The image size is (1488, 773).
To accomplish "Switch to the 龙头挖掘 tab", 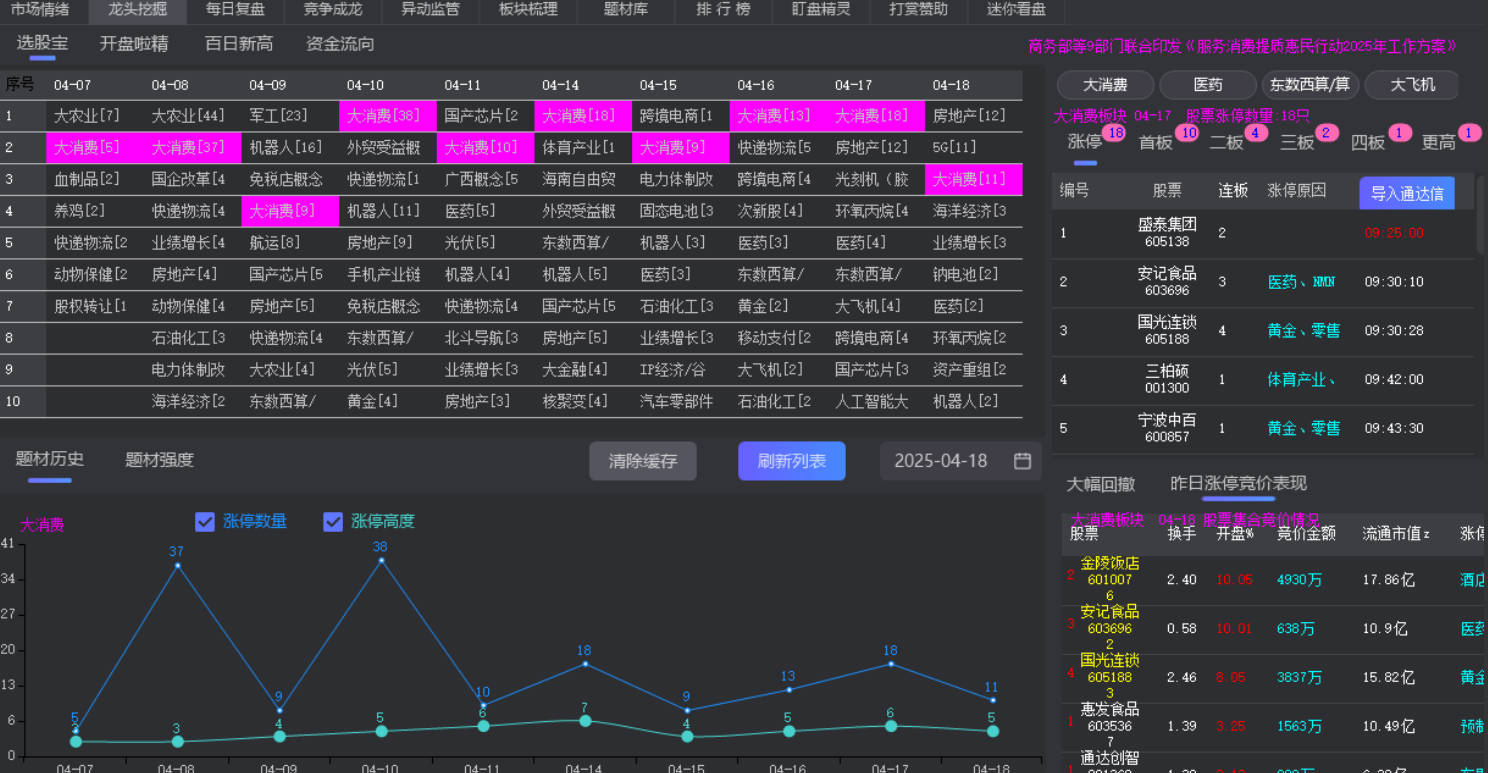I will (x=137, y=10).
